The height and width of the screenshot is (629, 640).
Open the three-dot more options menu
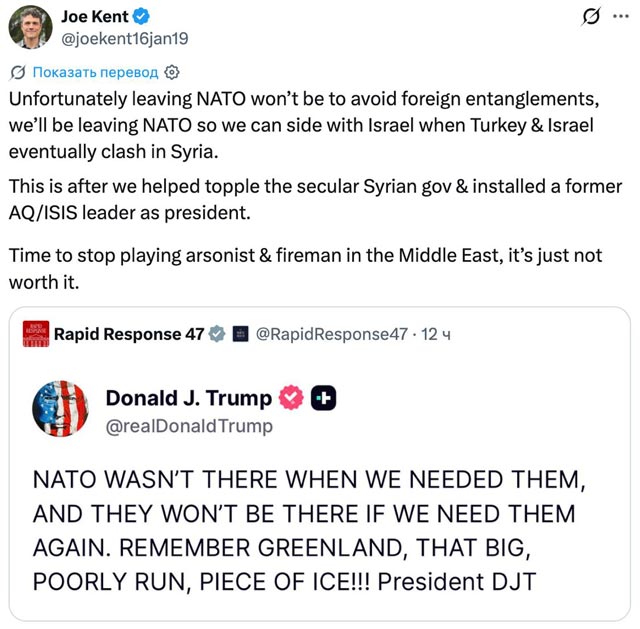[x=622, y=17]
